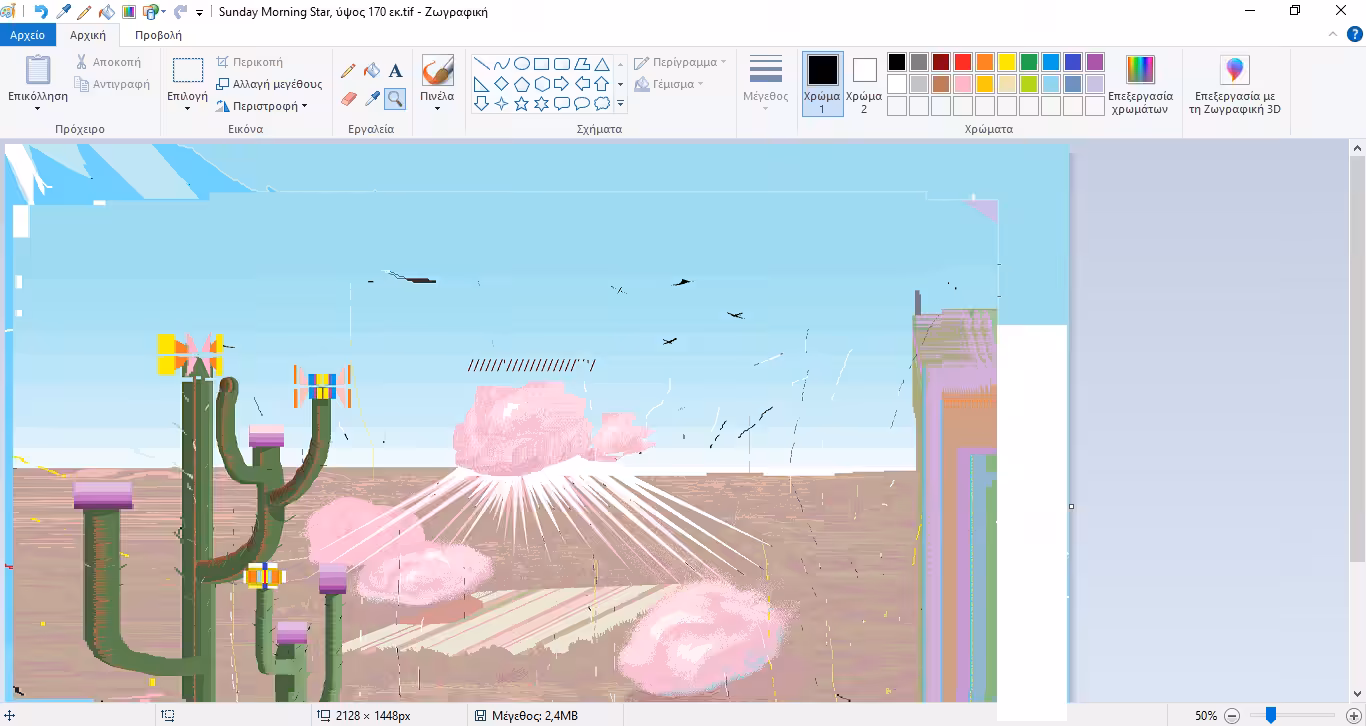
Task: Pick the green color swatch
Action: (x=1028, y=62)
